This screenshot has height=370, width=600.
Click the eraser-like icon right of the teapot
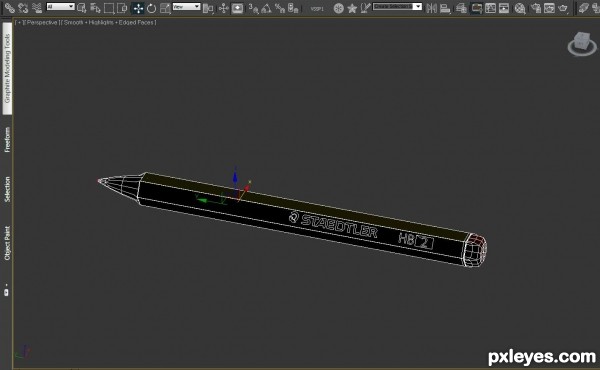pos(584,8)
